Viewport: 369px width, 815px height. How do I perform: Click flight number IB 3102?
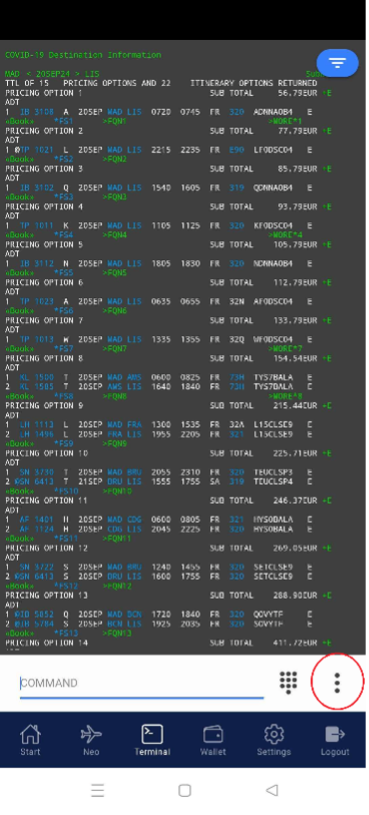36,188
